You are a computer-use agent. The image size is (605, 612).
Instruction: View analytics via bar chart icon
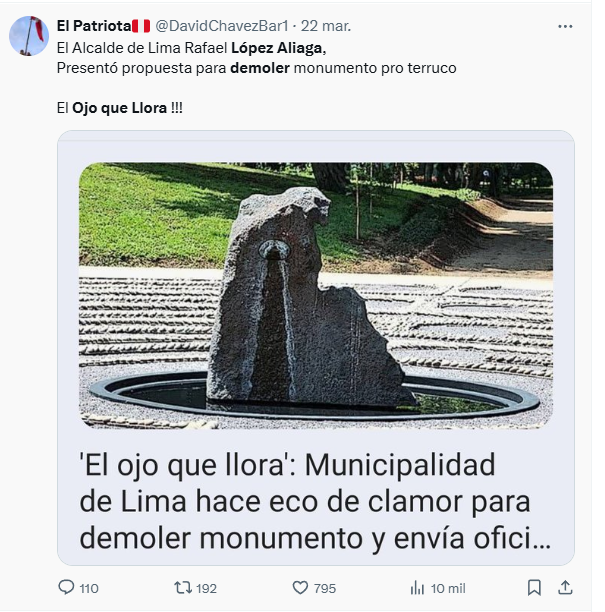[417, 587]
